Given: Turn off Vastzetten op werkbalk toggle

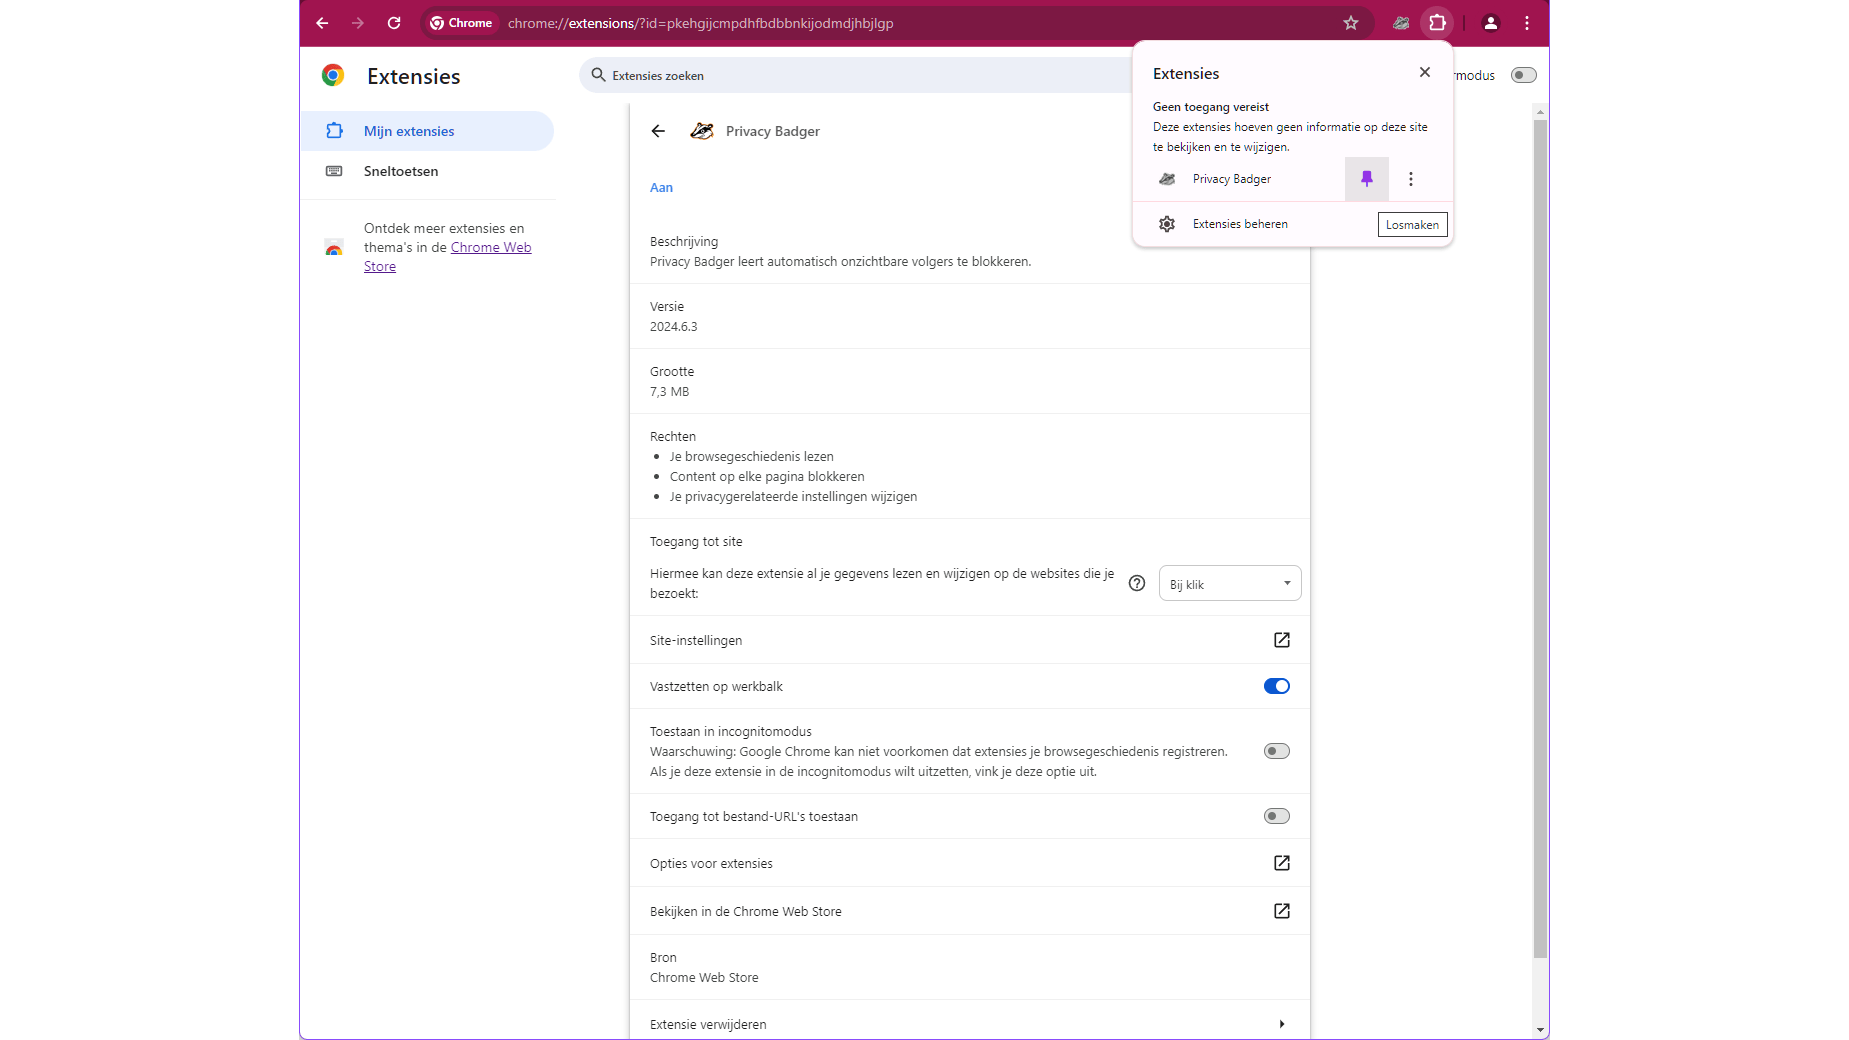Looking at the screenshot, I should point(1277,686).
